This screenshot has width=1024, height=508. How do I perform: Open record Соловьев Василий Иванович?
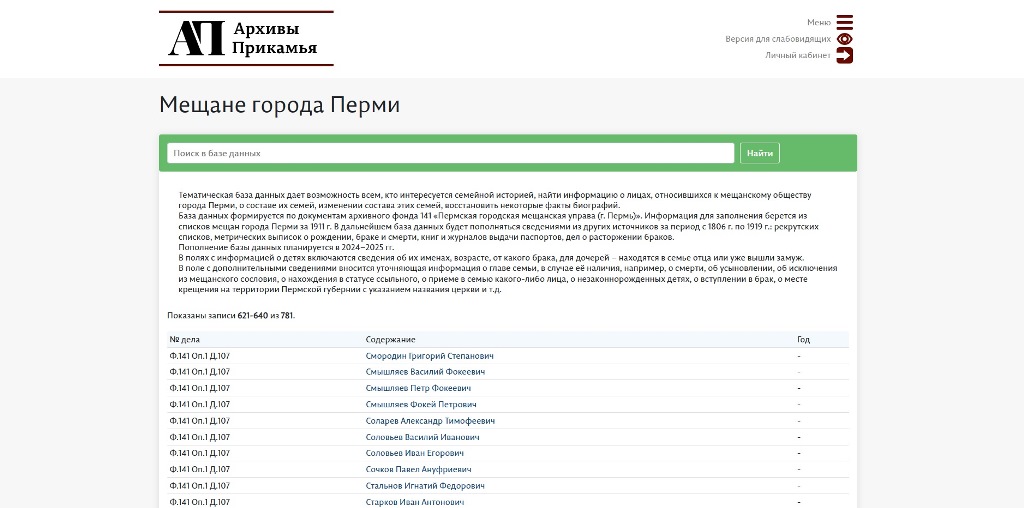point(422,437)
